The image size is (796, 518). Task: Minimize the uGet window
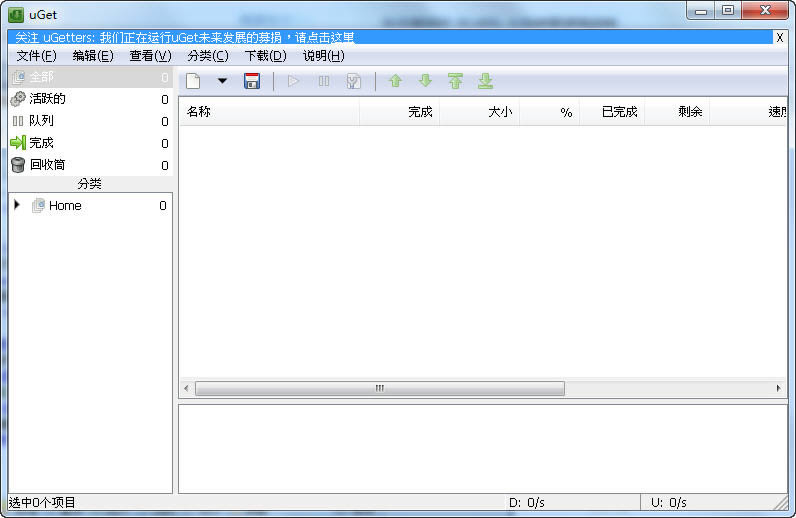(x=701, y=10)
